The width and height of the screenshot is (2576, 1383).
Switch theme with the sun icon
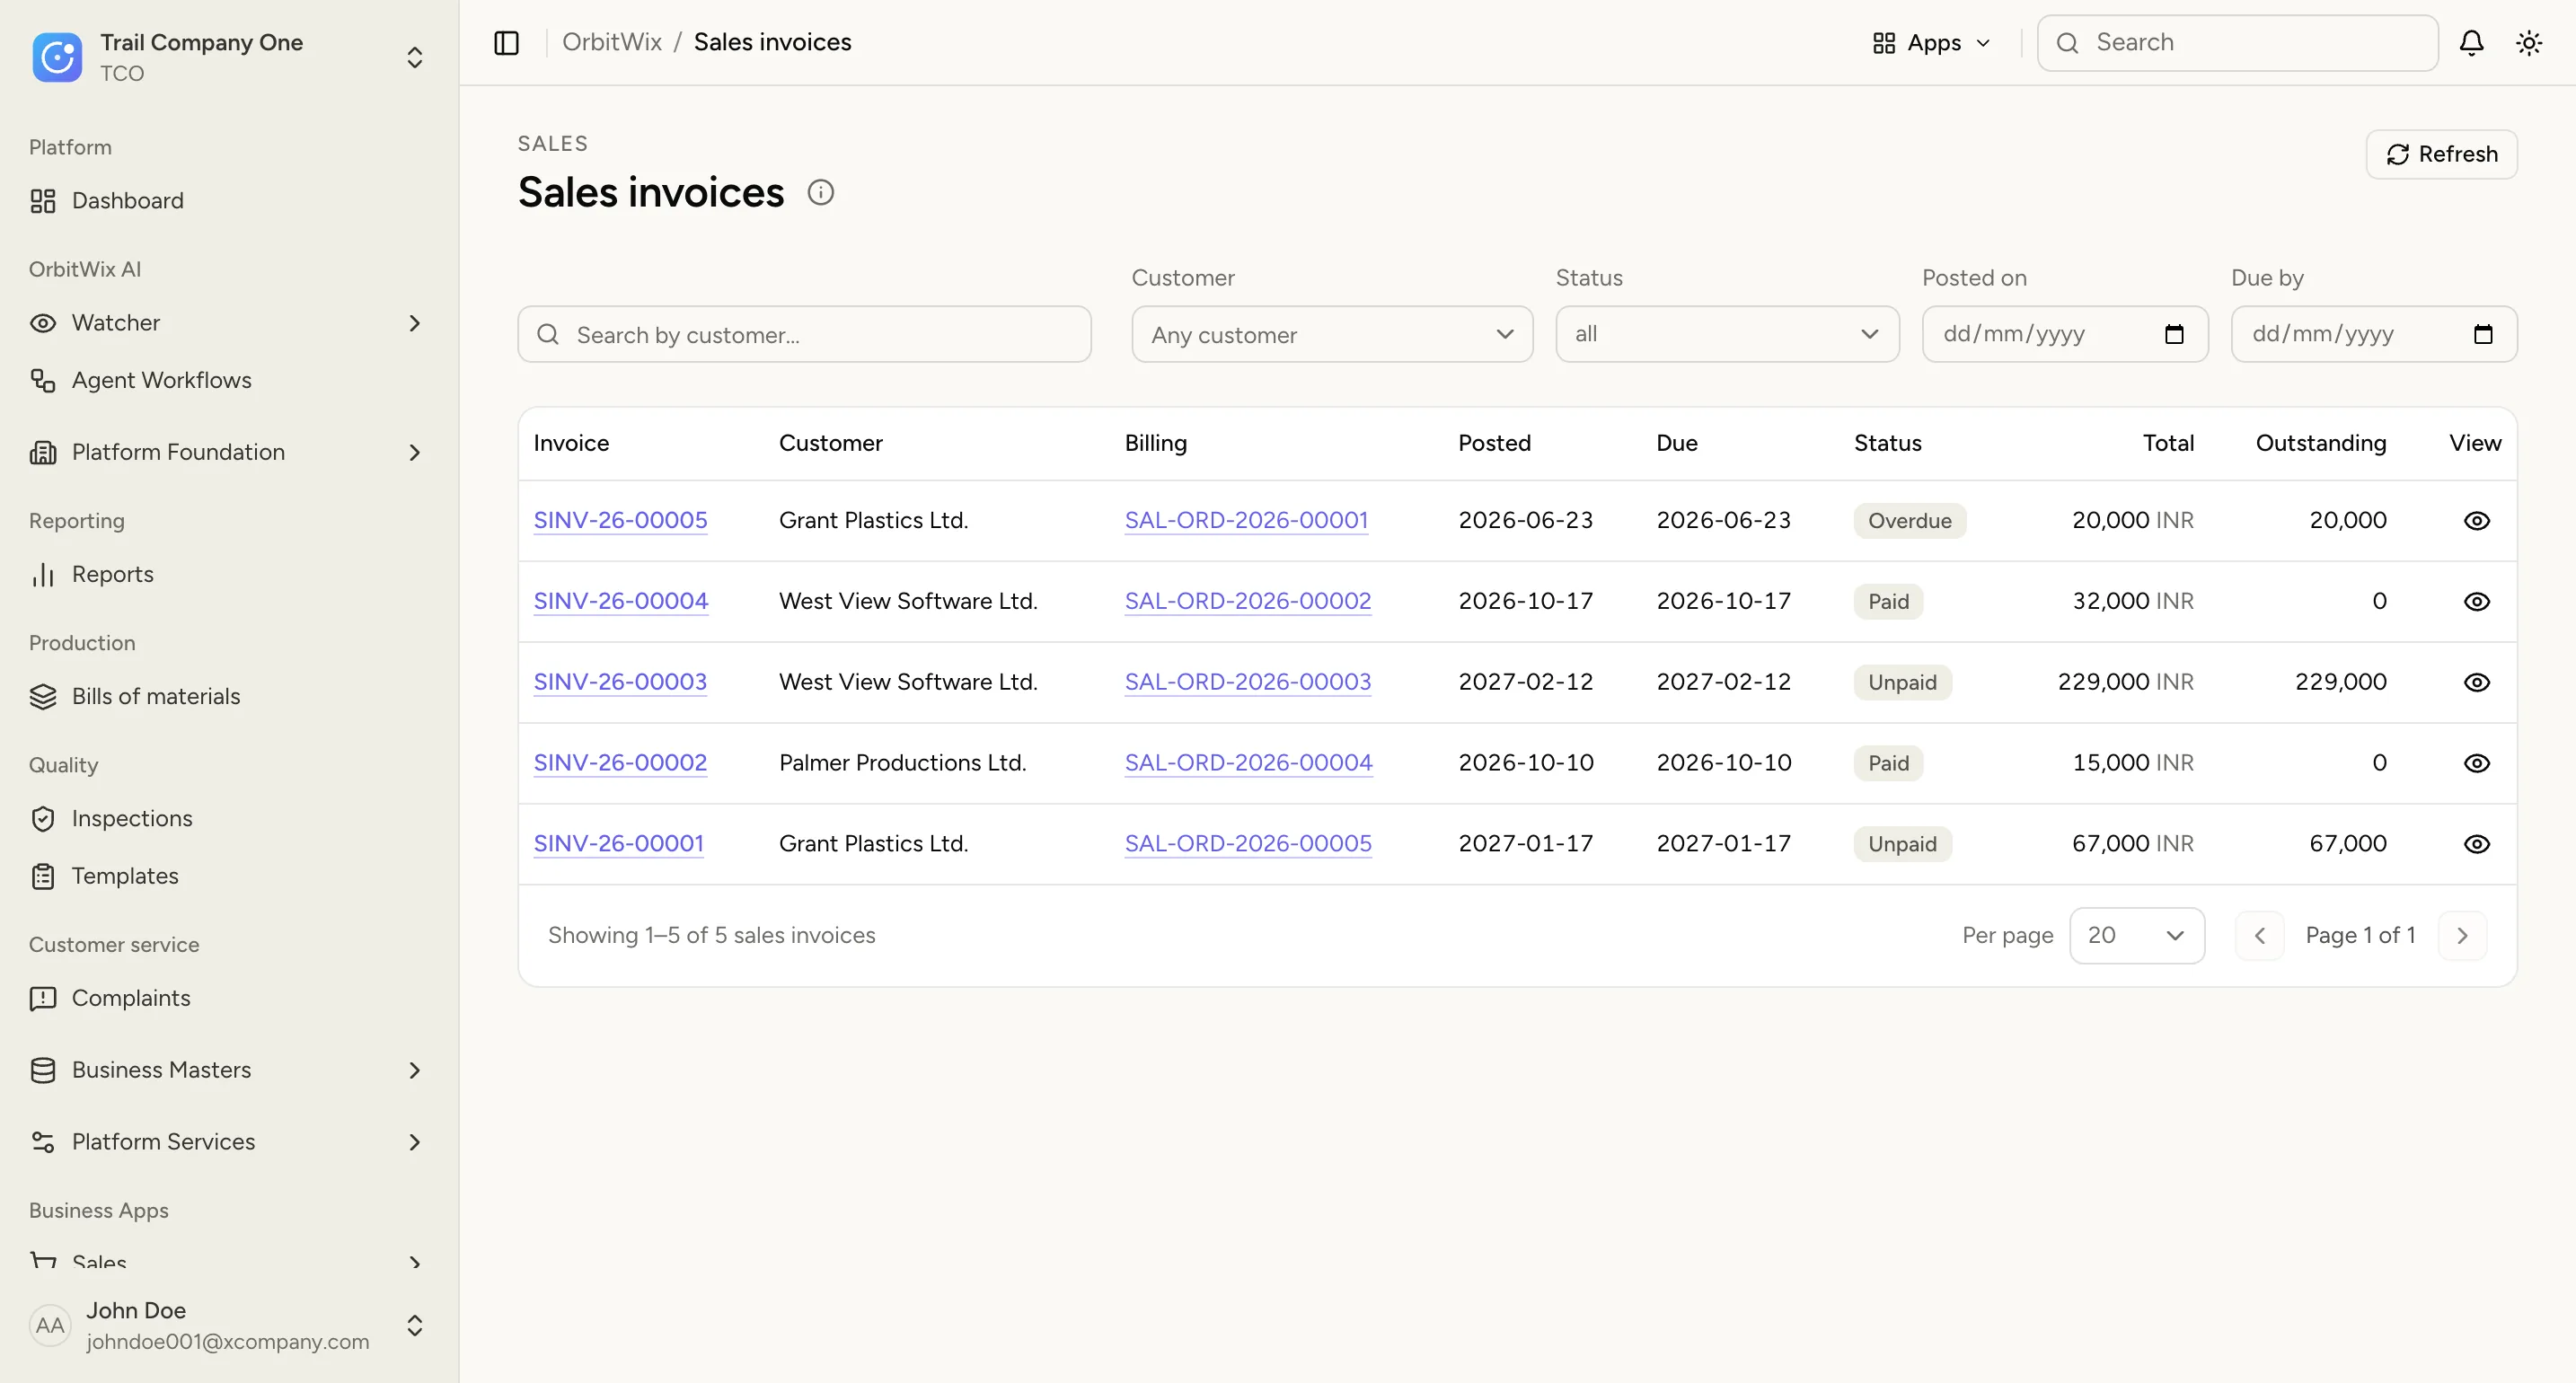pyautogui.click(x=2529, y=42)
